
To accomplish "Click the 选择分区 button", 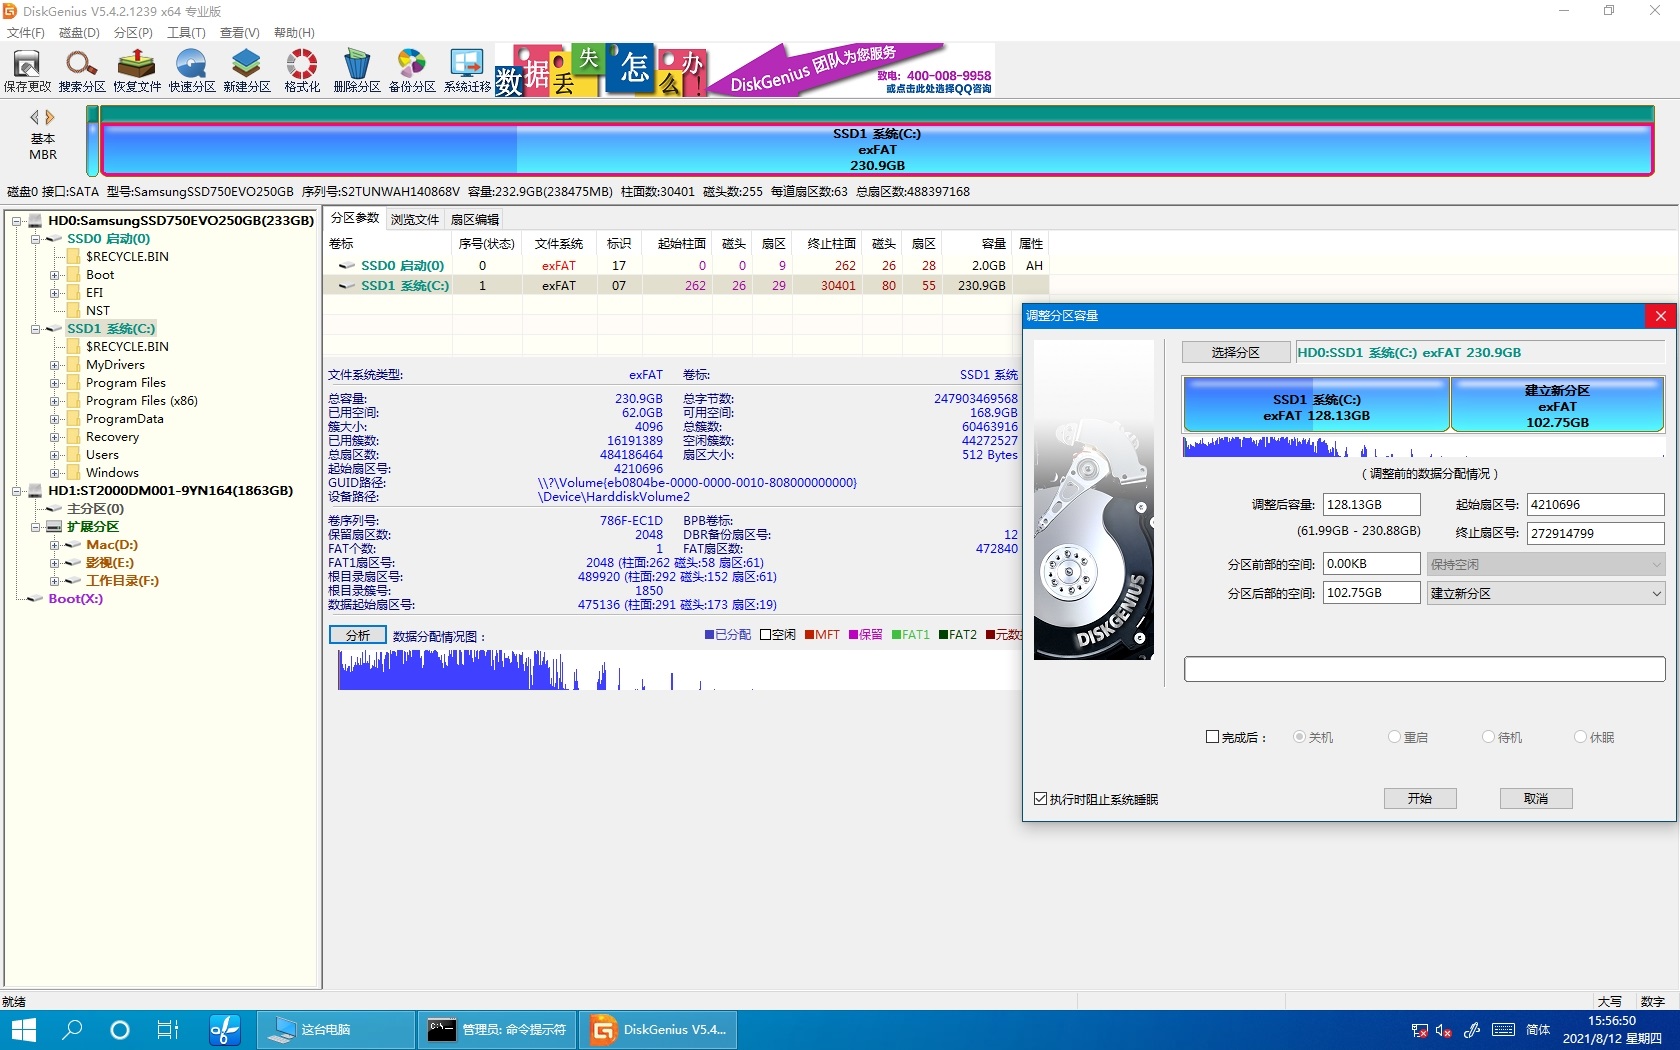I will [1236, 352].
